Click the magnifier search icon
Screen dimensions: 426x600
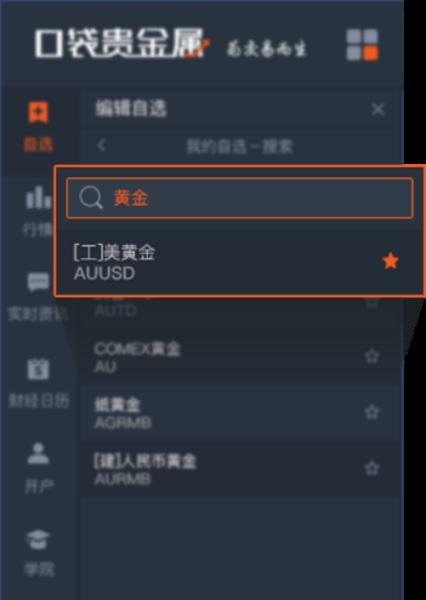click(91, 198)
